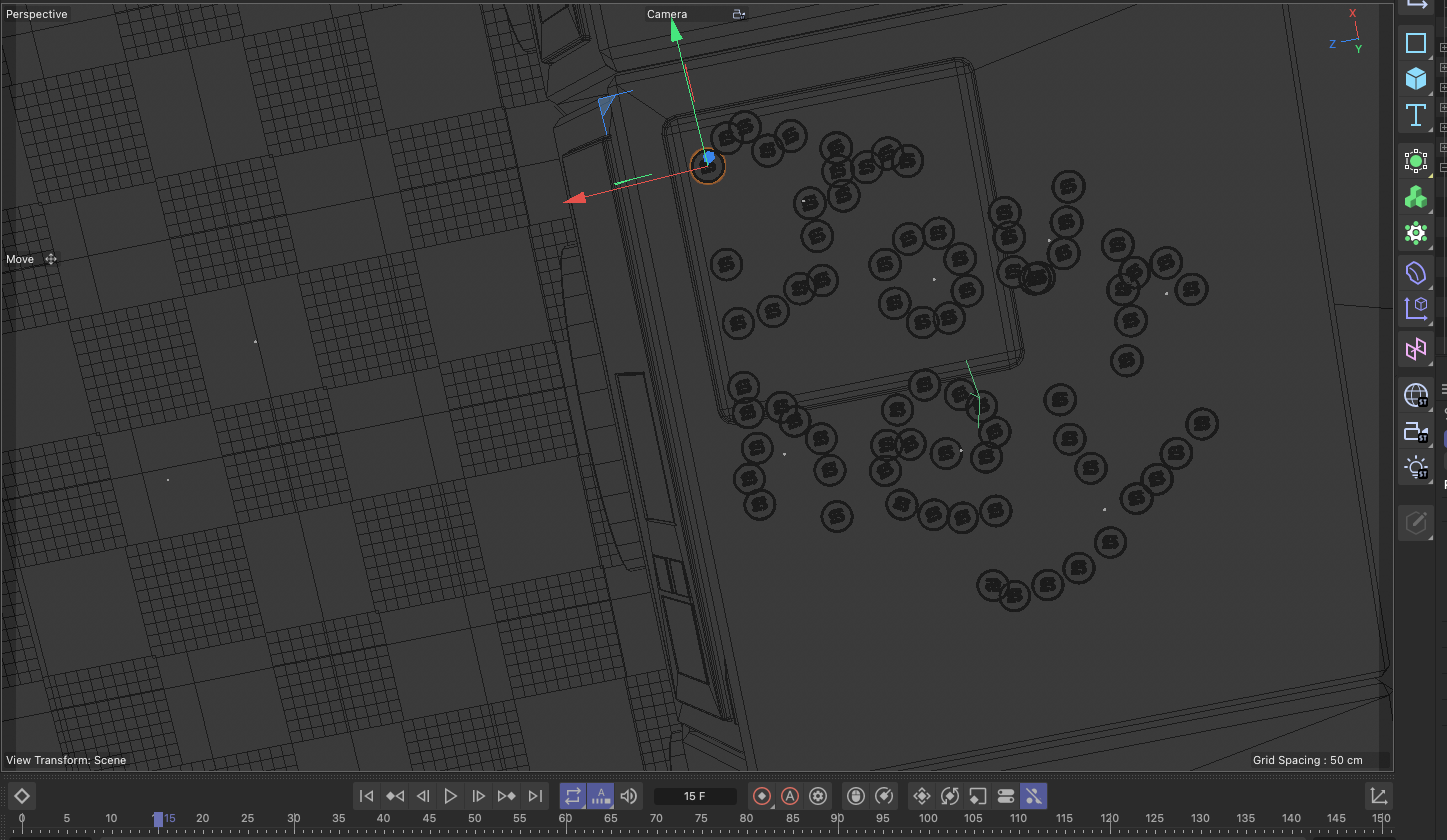Click the Camera label at the viewport top
The height and width of the screenshot is (840, 1447).
(x=667, y=14)
